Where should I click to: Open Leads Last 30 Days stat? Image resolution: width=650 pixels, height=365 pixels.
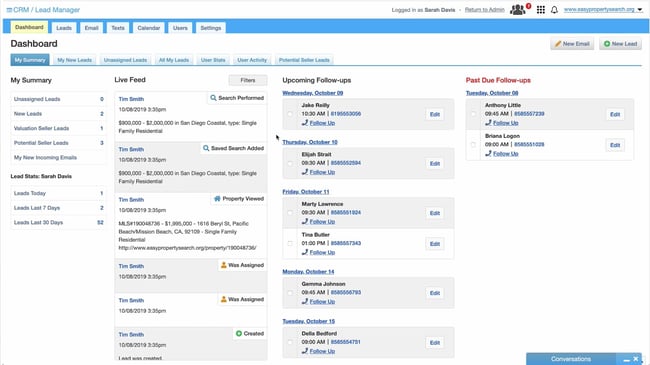(x=58, y=222)
